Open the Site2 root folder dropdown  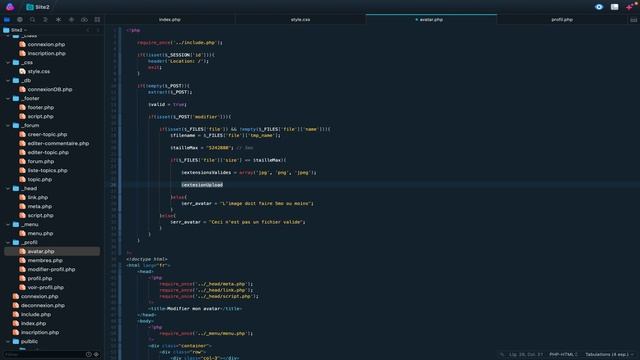pyautogui.click(x=15, y=30)
